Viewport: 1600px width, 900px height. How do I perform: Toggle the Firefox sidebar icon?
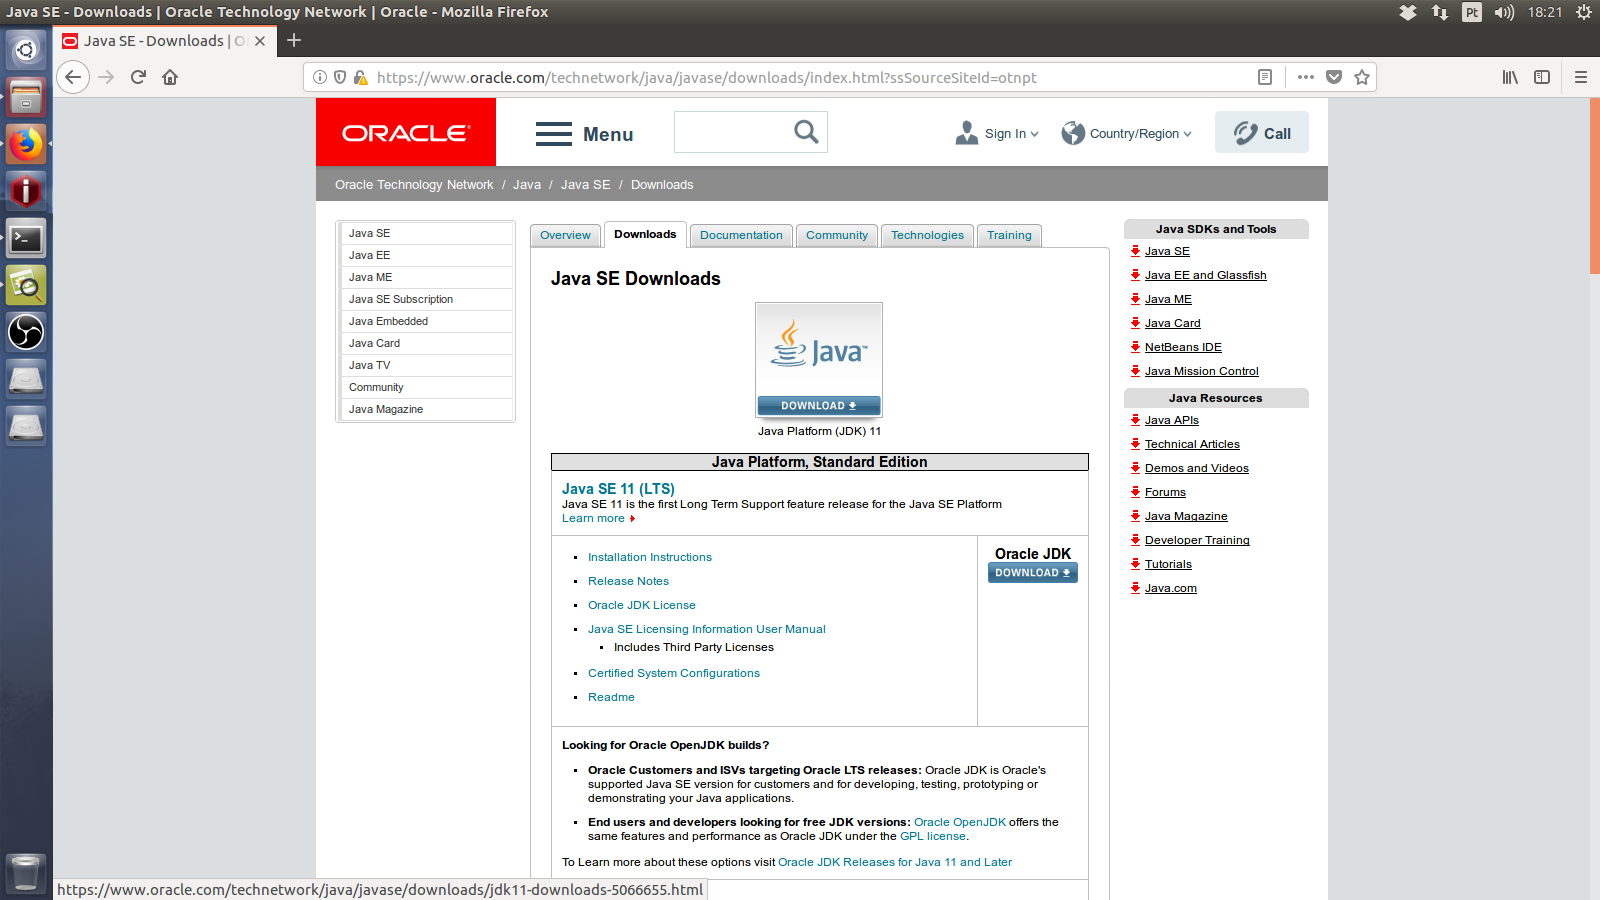pos(1542,77)
